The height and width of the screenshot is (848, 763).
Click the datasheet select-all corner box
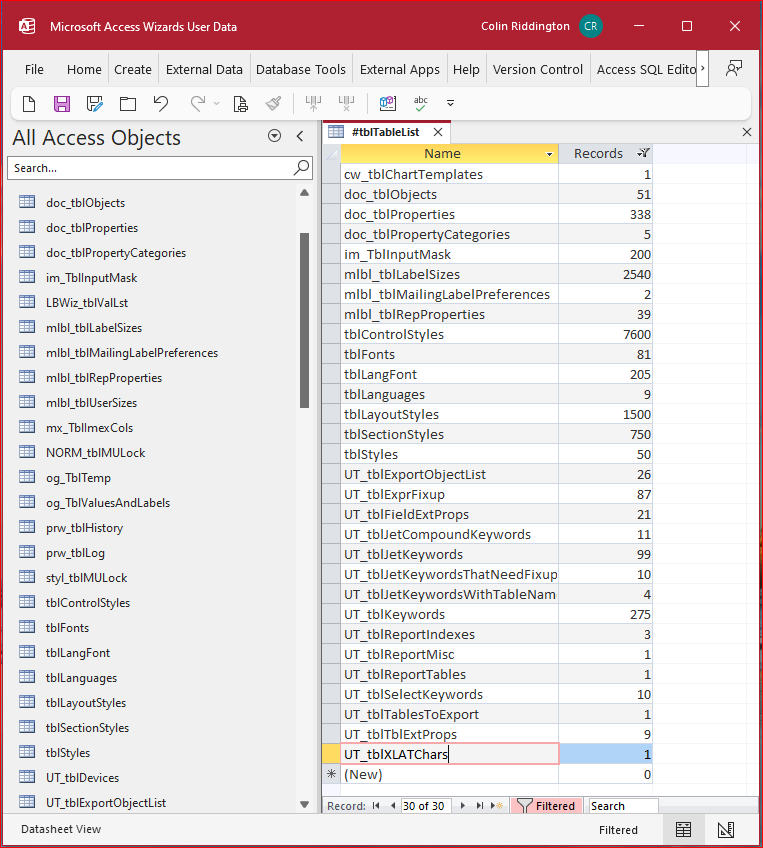coord(331,154)
